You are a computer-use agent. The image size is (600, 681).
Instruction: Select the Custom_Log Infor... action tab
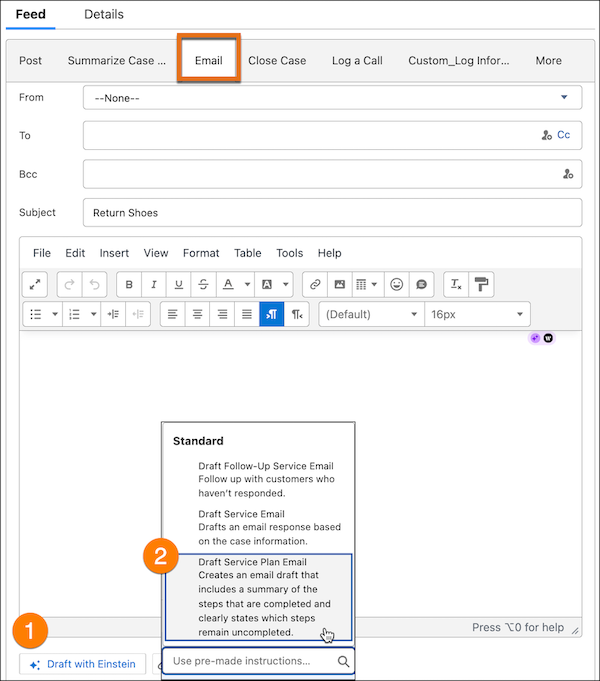(459, 61)
